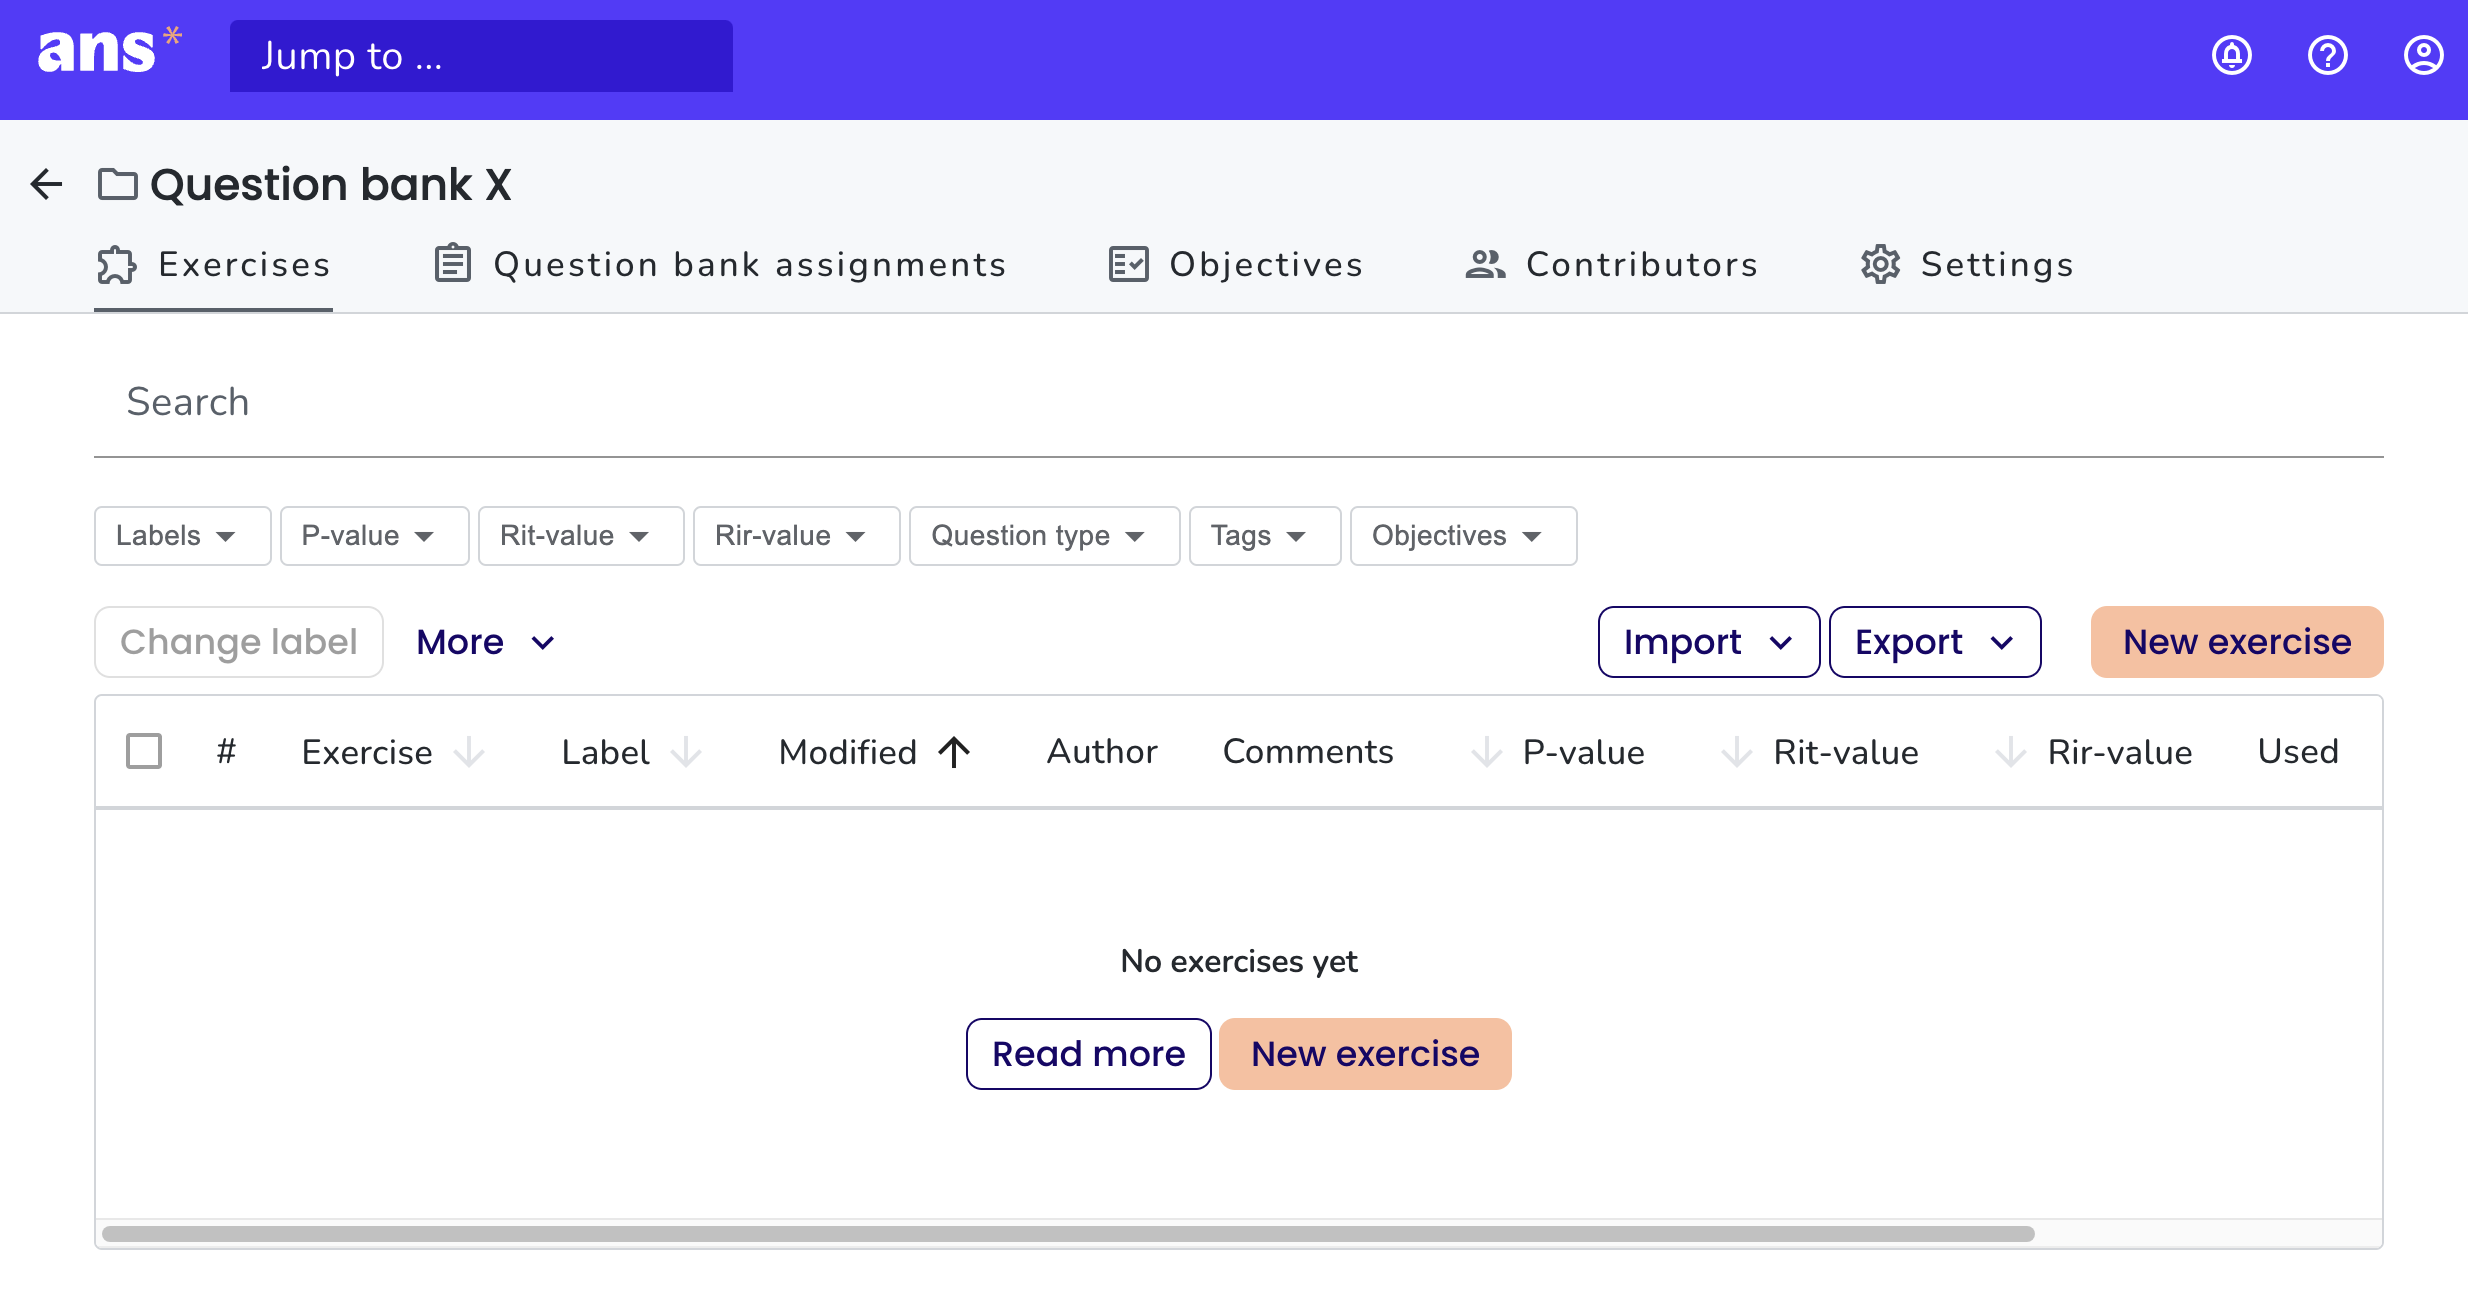Click the Comments column header
Image resolution: width=2468 pixels, height=1298 pixels.
point(1308,751)
